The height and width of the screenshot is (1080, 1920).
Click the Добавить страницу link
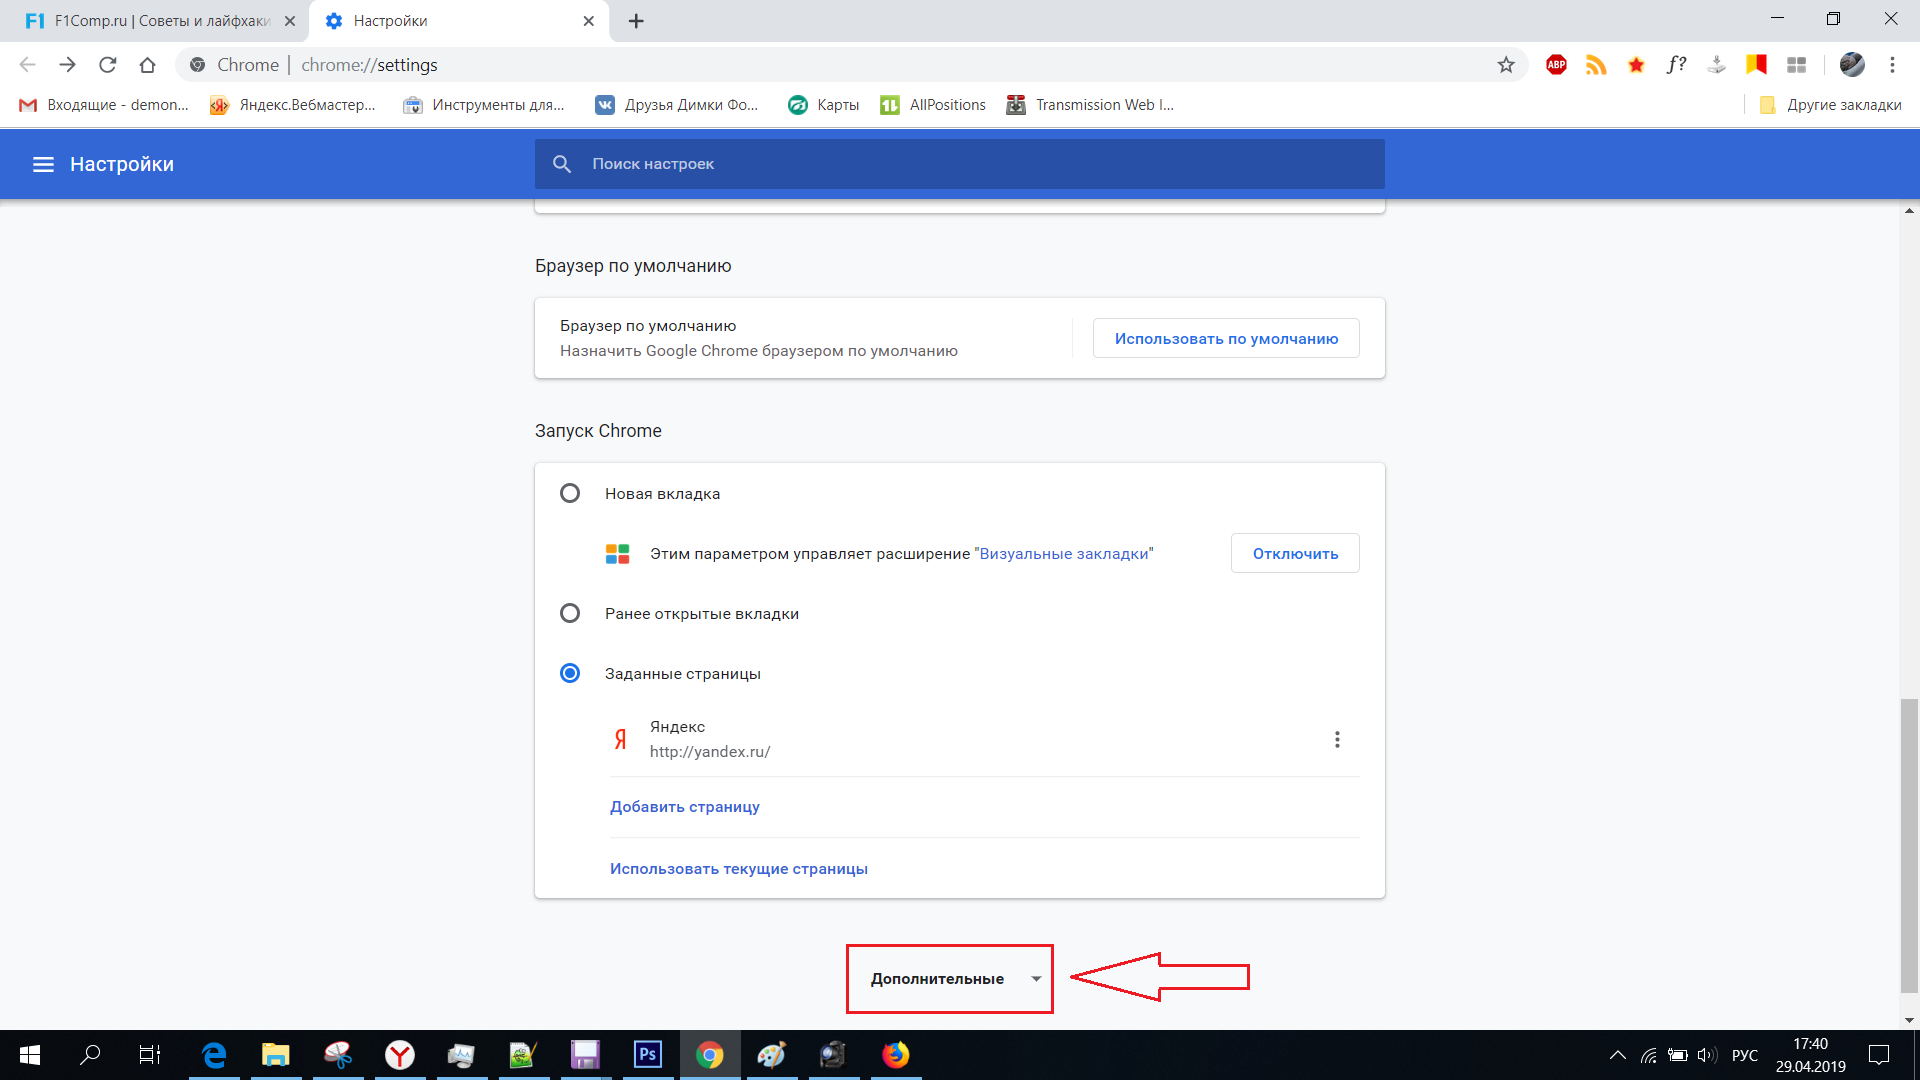click(685, 807)
